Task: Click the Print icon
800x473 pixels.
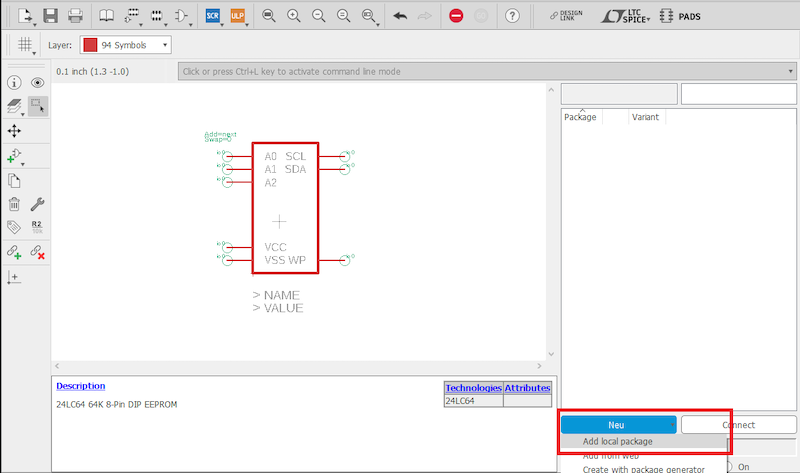Action: pyautogui.click(x=75, y=16)
